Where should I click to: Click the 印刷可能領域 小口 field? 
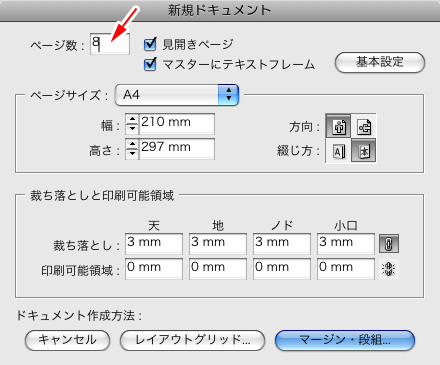click(x=346, y=269)
